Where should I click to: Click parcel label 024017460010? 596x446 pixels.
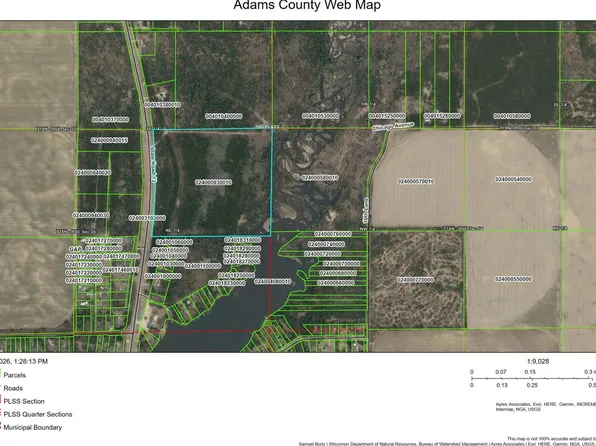[120, 270]
